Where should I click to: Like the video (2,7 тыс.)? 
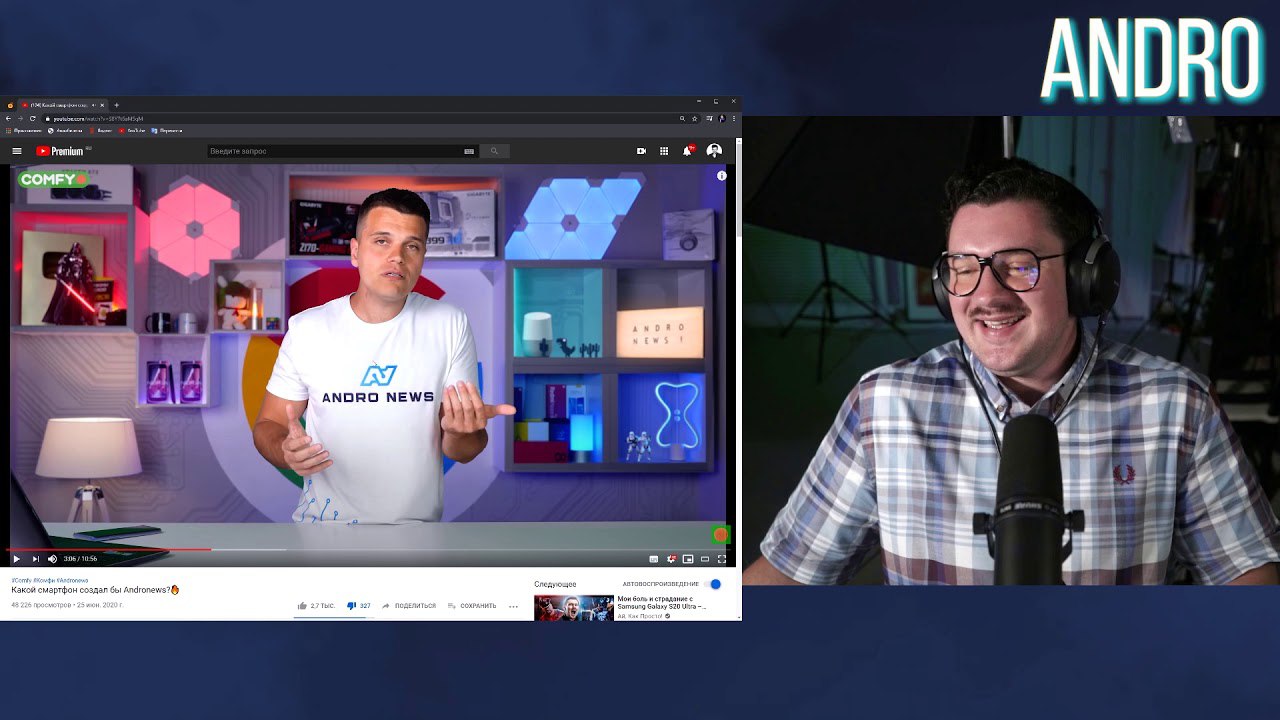tap(316, 606)
